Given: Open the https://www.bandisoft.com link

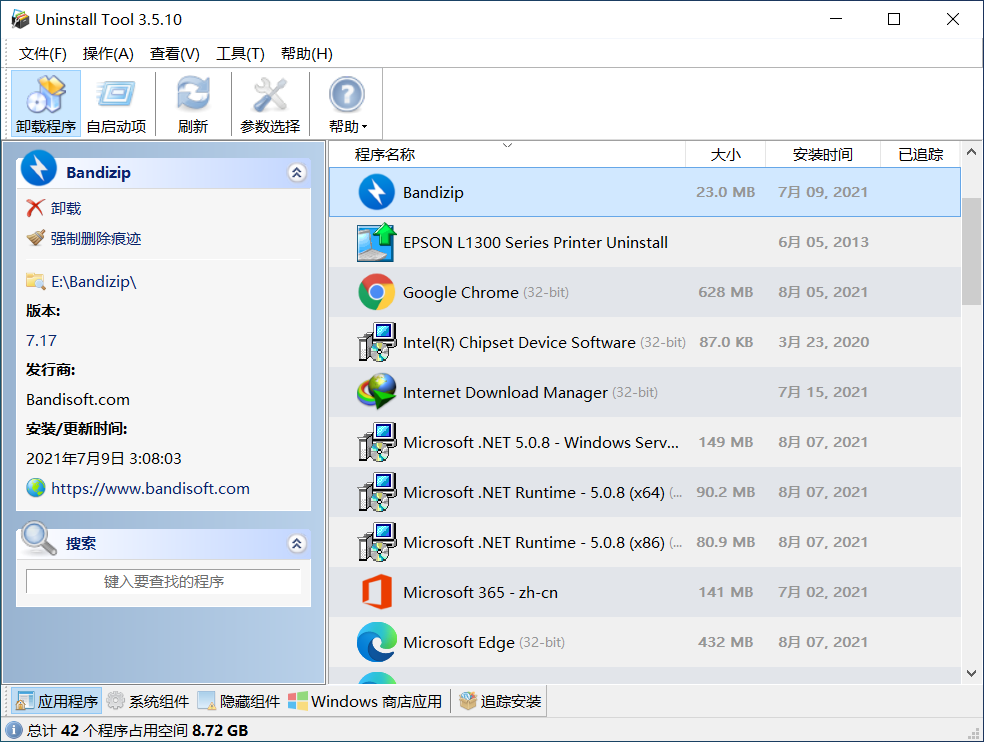Looking at the screenshot, I should tap(151, 488).
